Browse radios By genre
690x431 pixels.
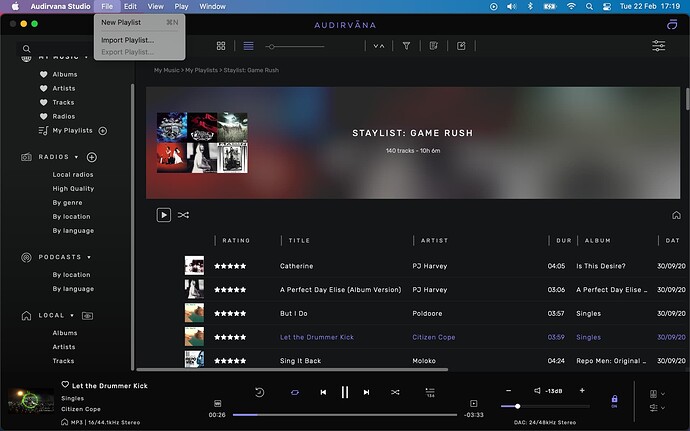(67, 203)
